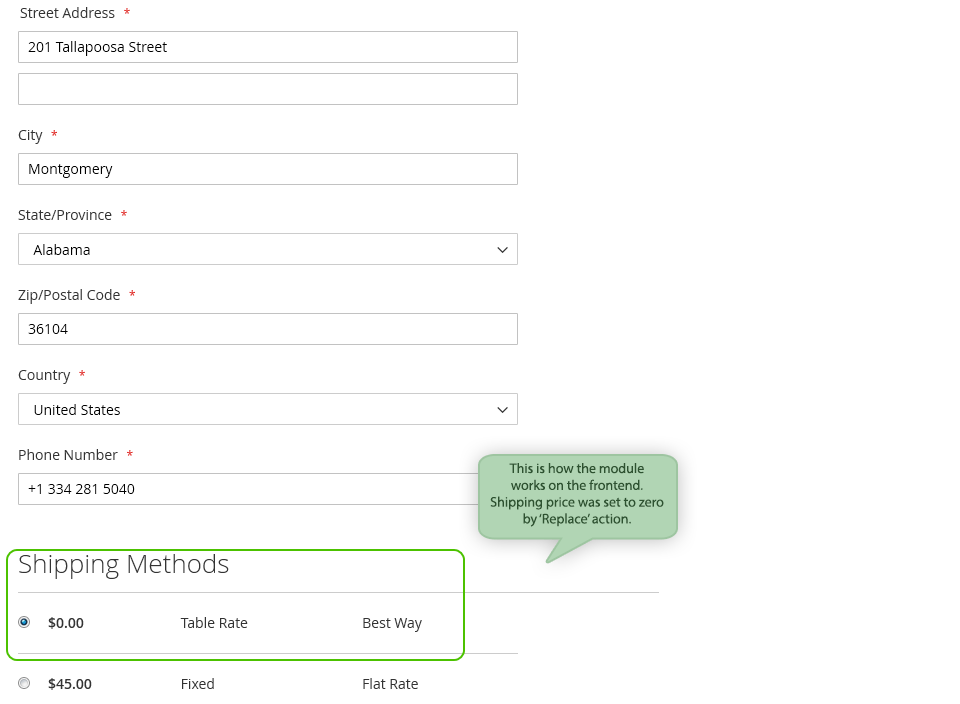960x704 pixels.
Task: Click the Phone Number label text
Action: (x=68, y=455)
